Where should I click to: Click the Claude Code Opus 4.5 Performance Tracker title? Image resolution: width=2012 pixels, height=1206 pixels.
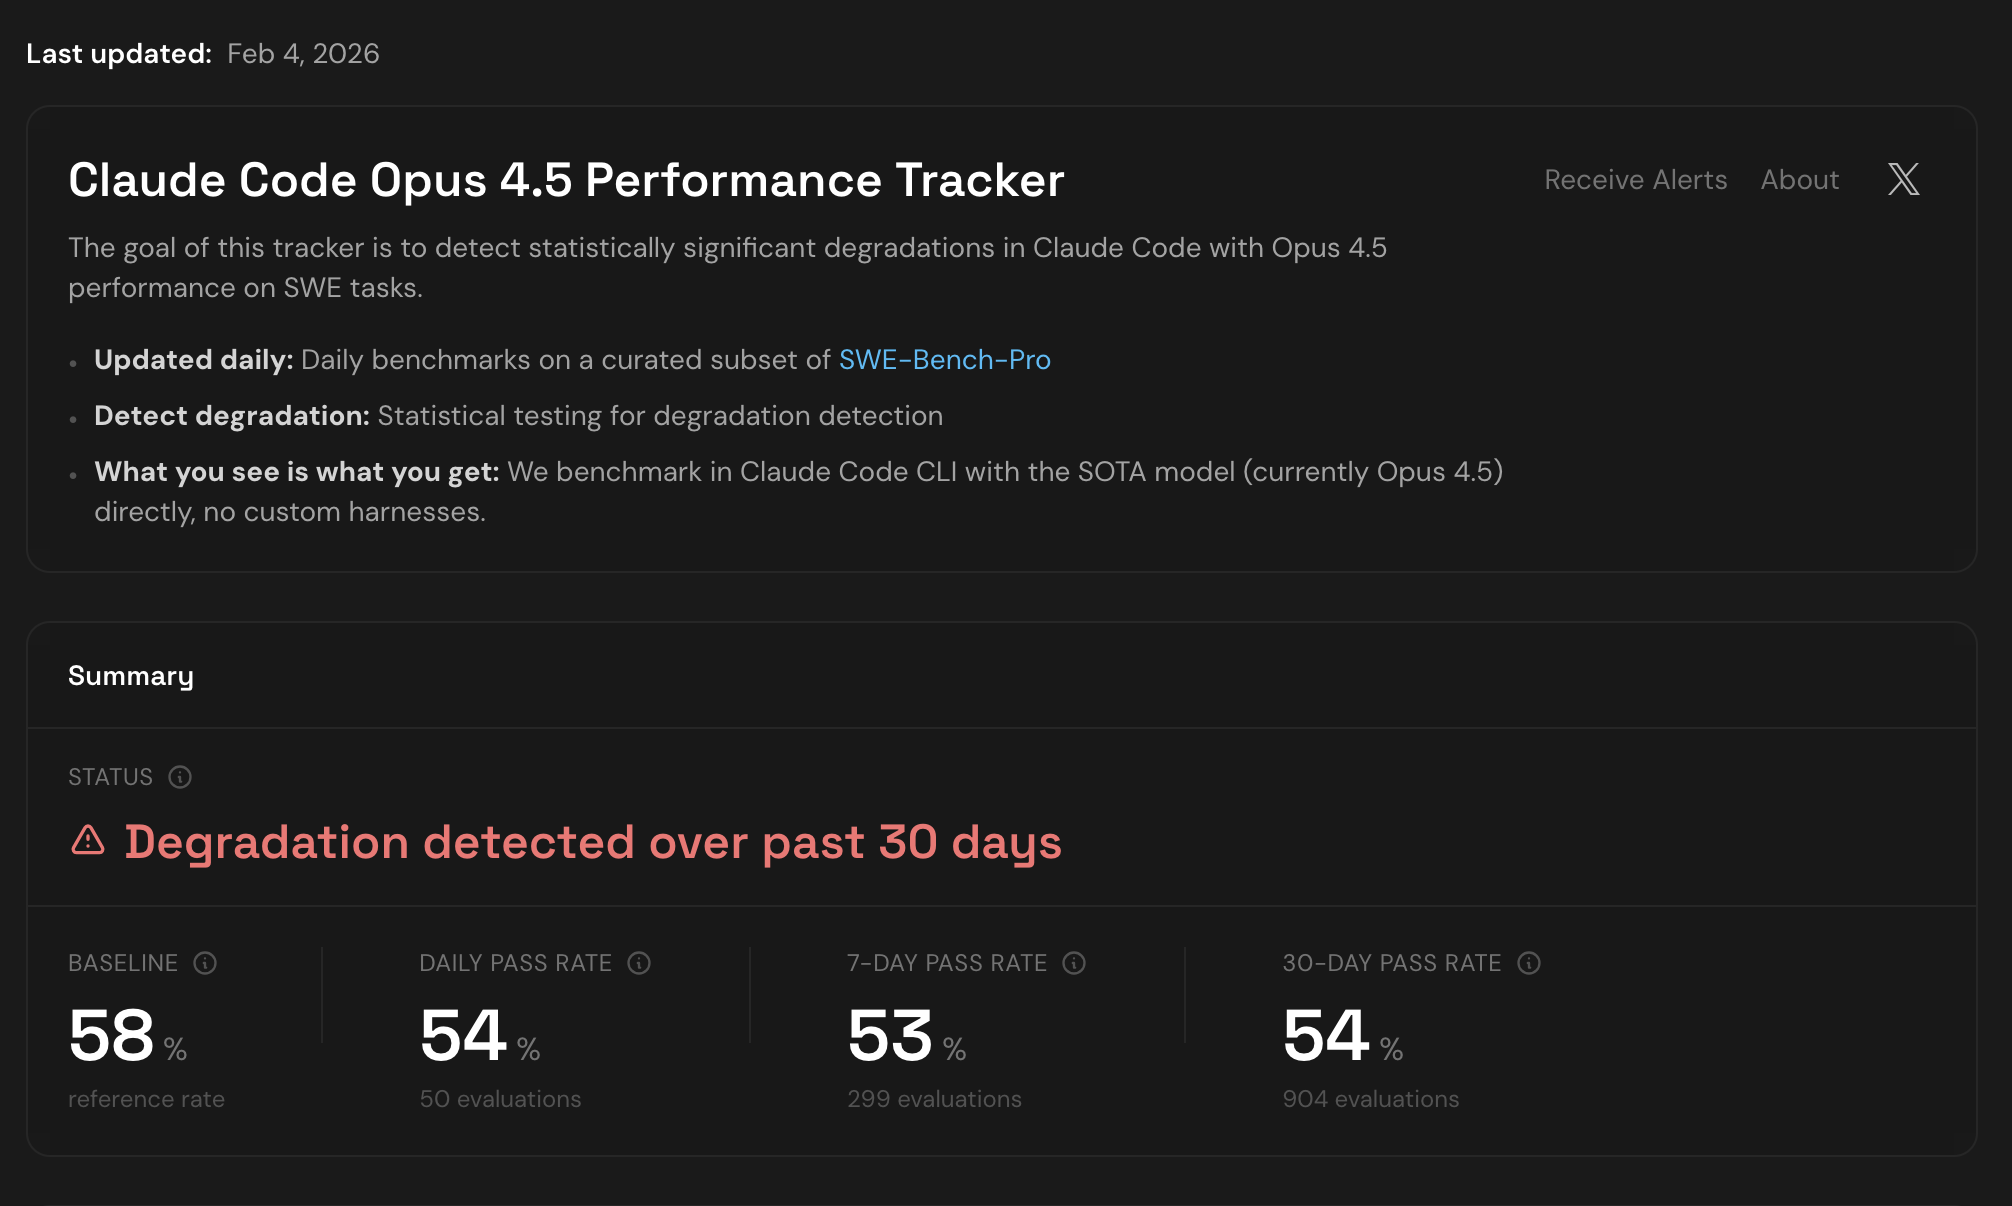tap(566, 181)
